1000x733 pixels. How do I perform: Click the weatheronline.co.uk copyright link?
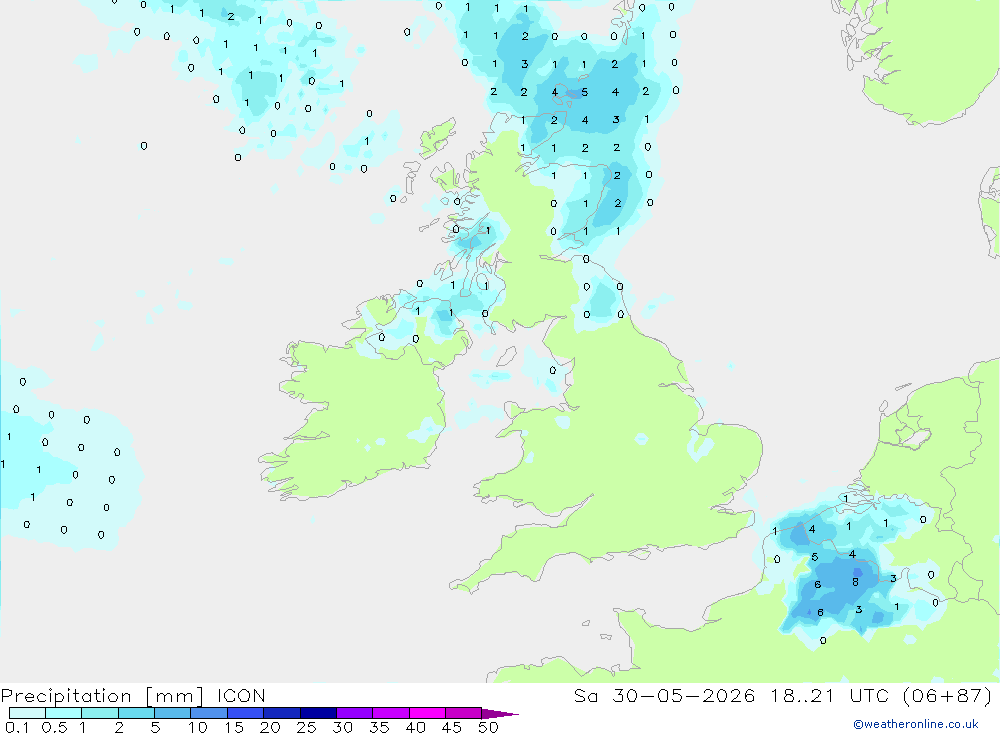pos(915,724)
